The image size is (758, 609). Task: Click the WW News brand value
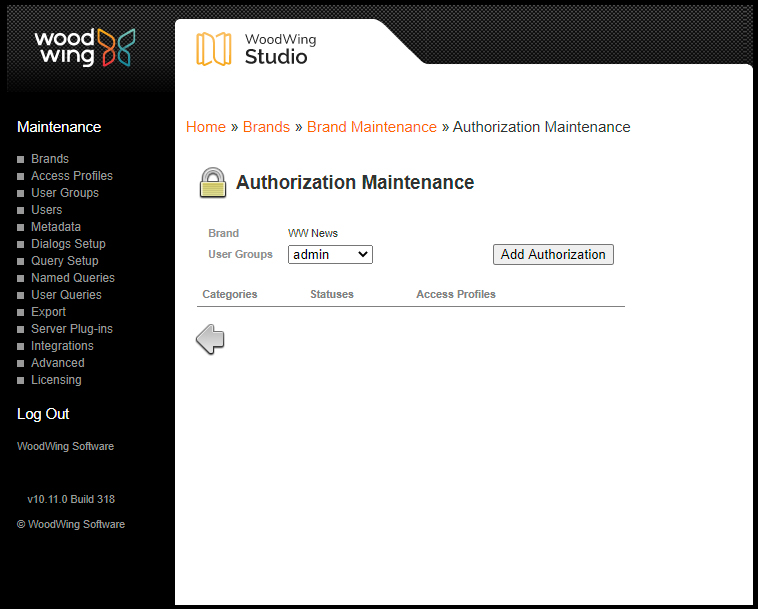(x=313, y=233)
